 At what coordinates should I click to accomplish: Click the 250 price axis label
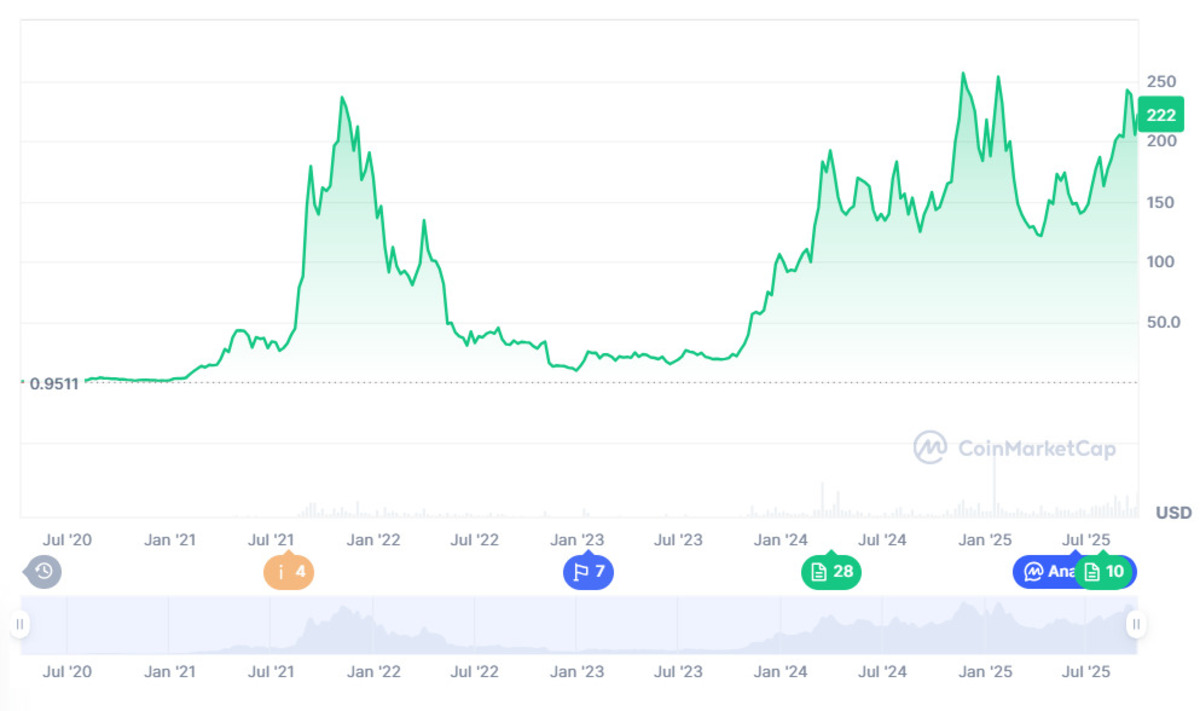click(x=1161, y=81)
